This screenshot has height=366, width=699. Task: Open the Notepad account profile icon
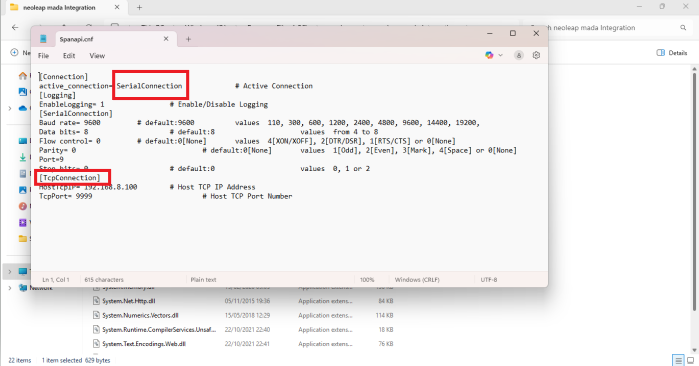(518, 55)
